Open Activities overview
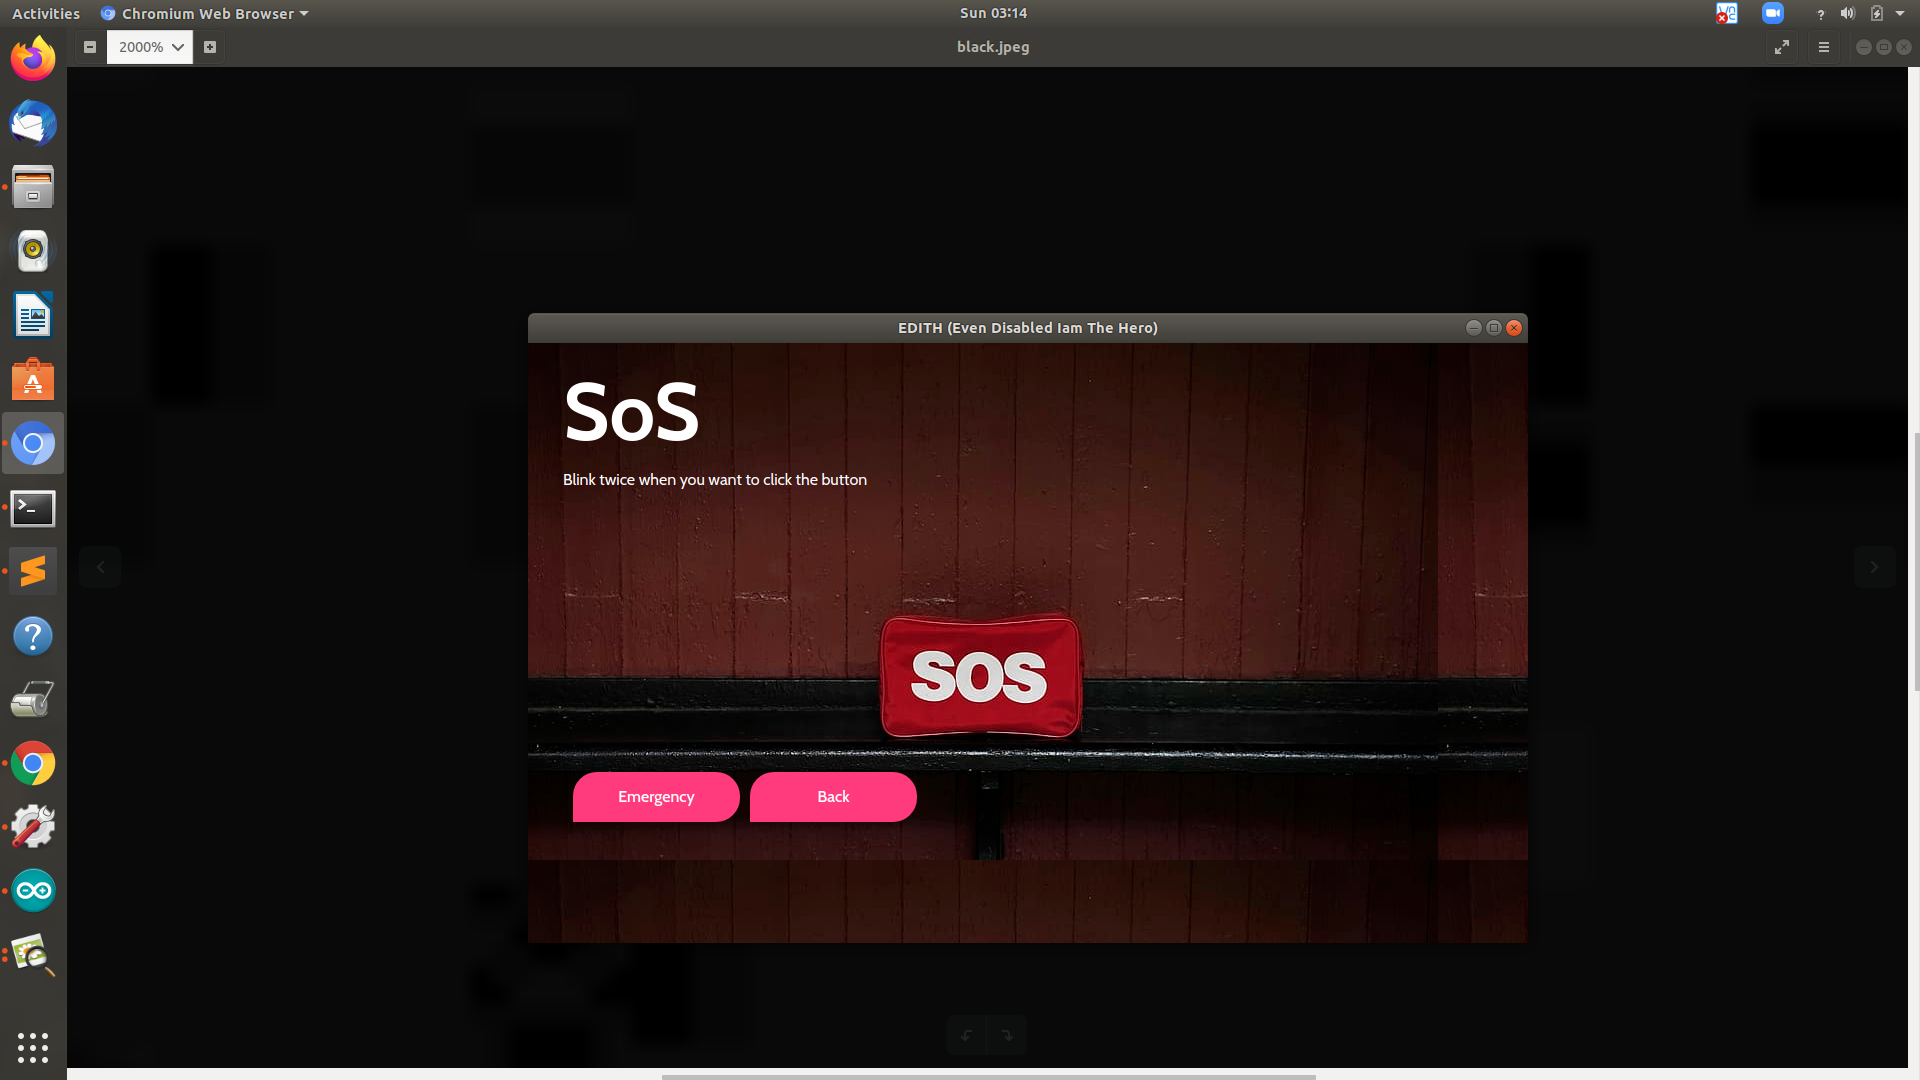The width and height of the screenshot is (1920, 1080). 46,14
